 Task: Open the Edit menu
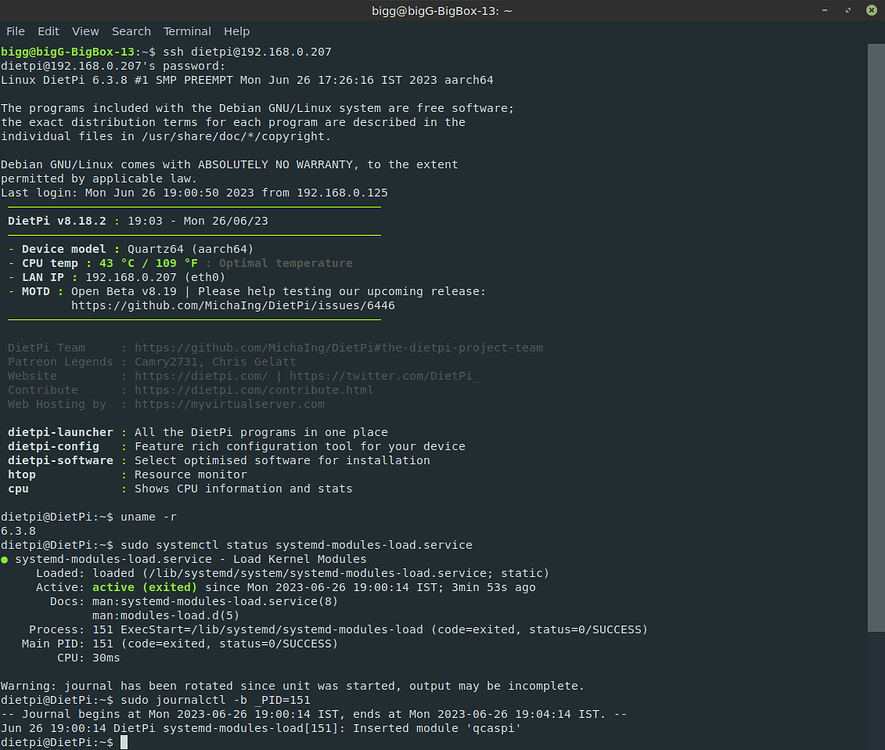[48, 31]
